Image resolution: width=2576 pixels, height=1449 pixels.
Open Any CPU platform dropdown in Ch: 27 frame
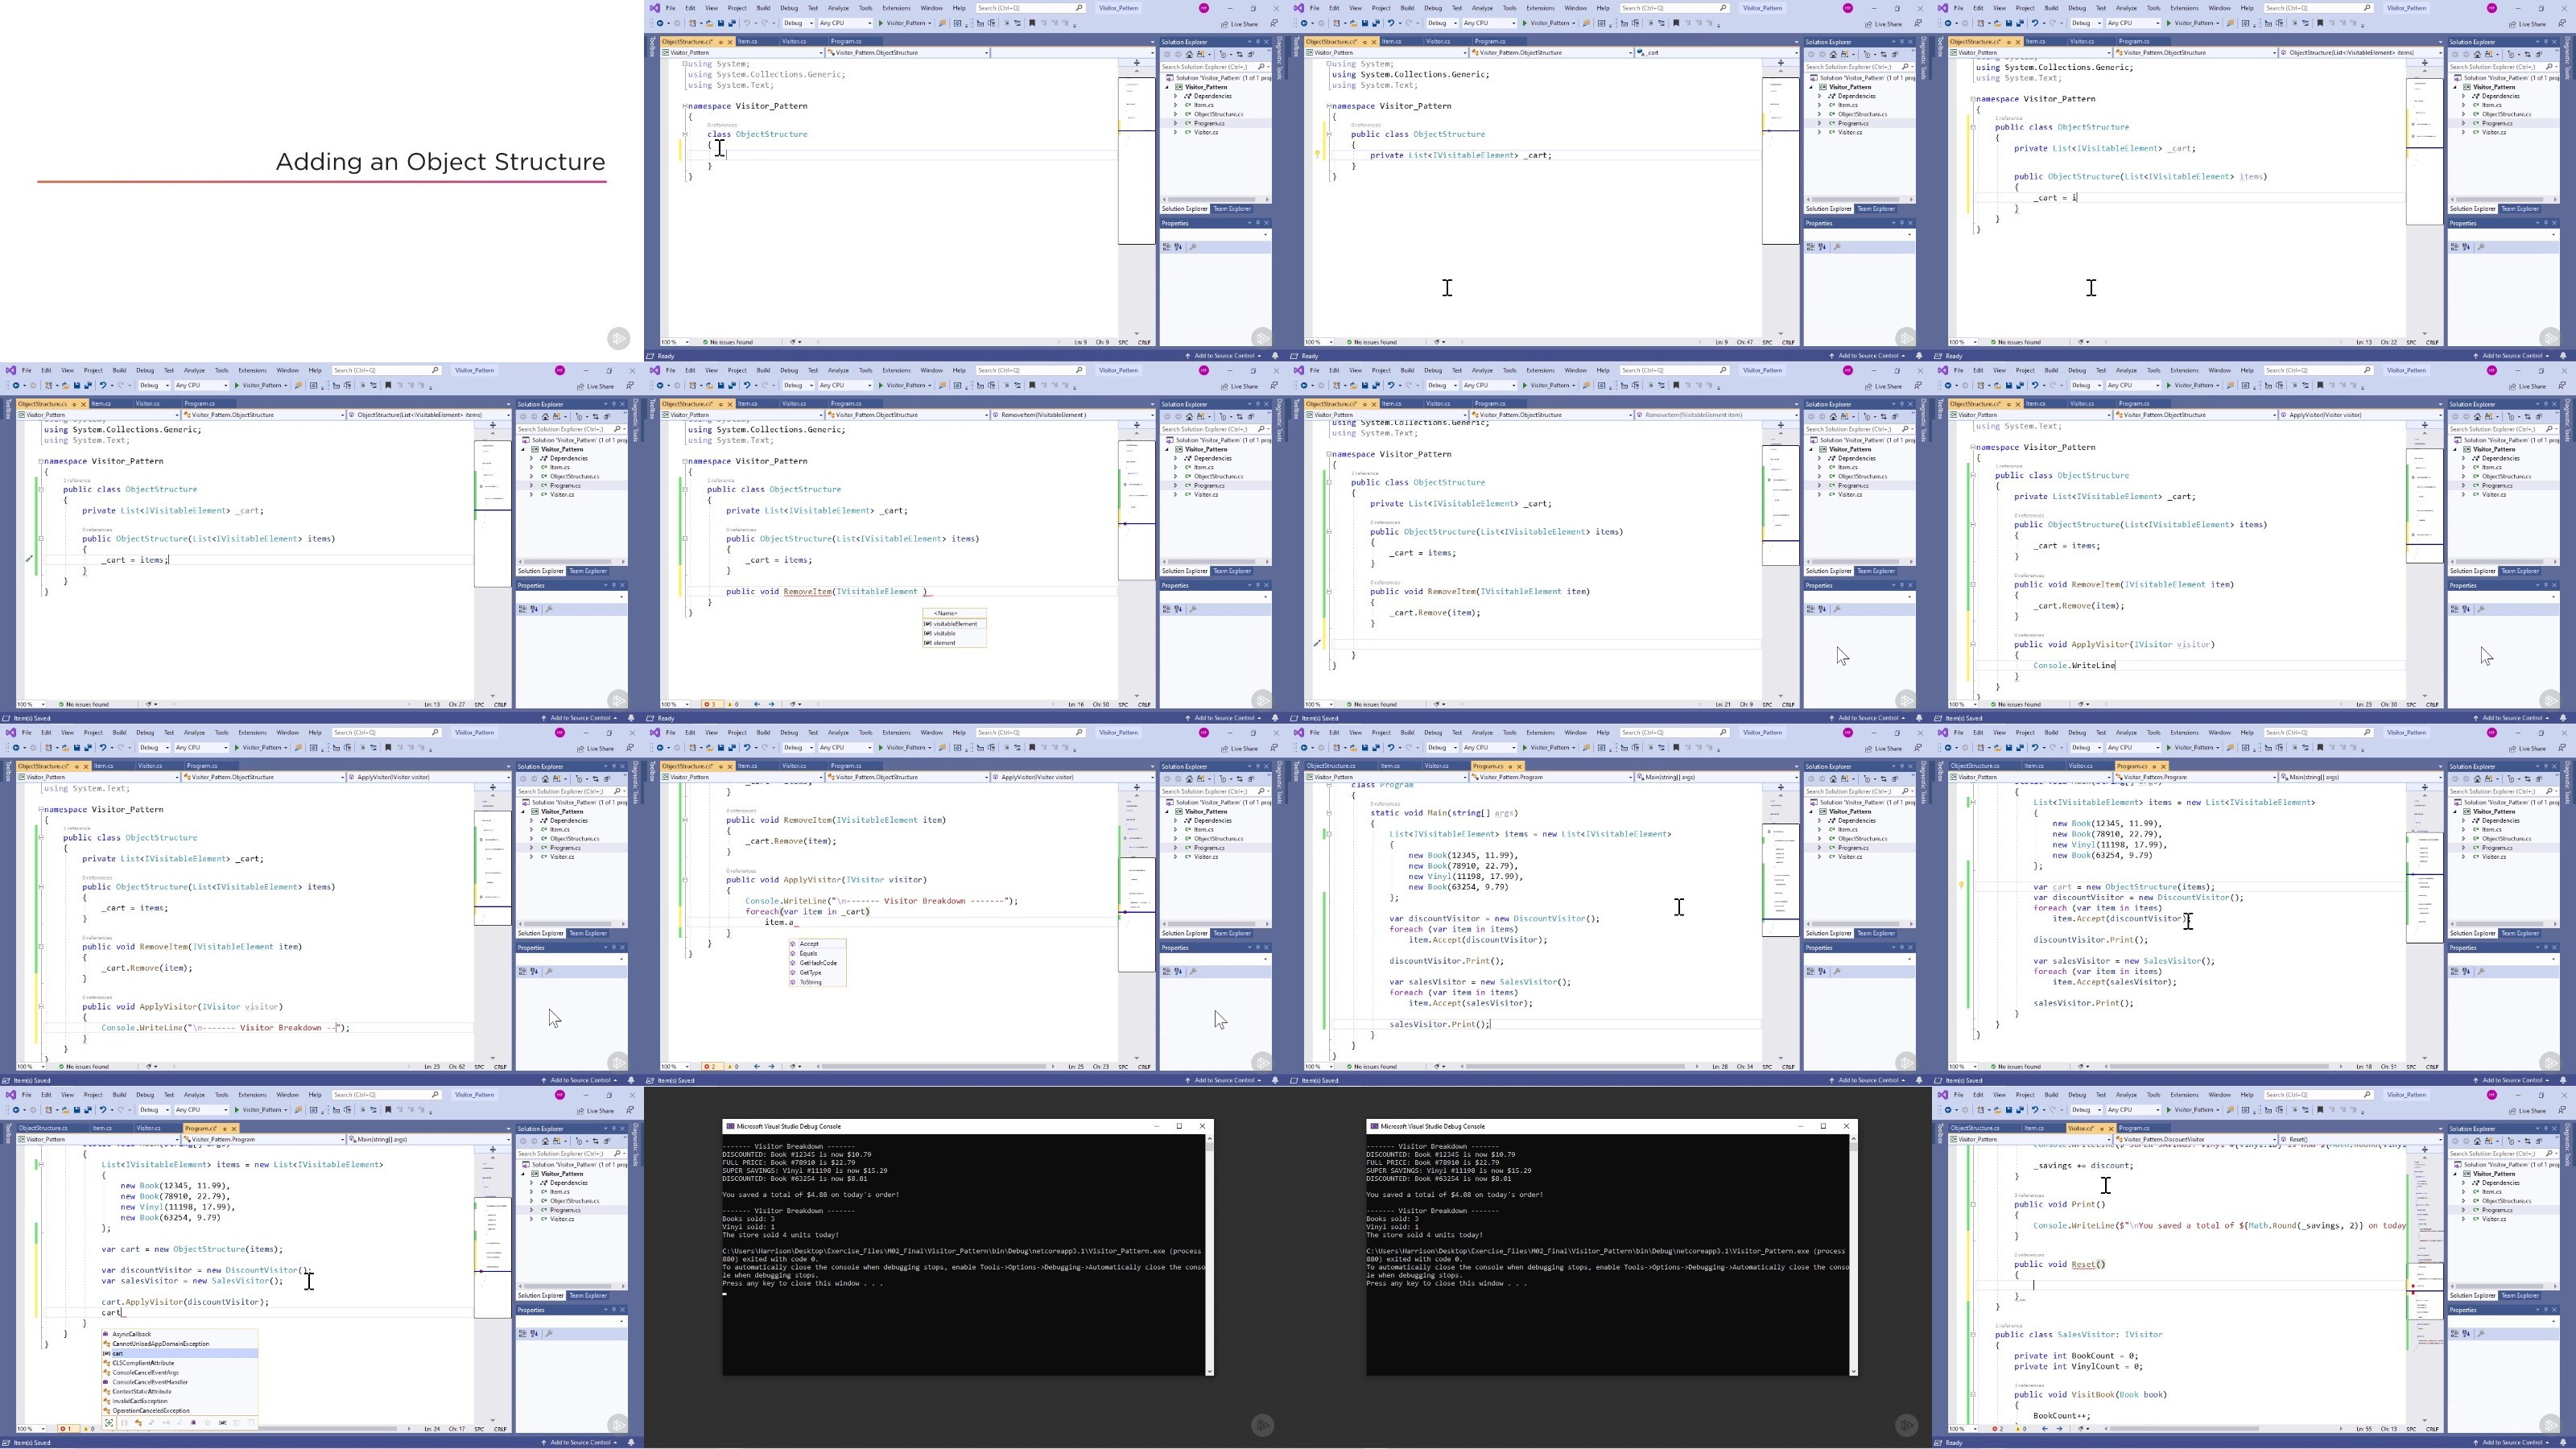[x=202, y=385]
